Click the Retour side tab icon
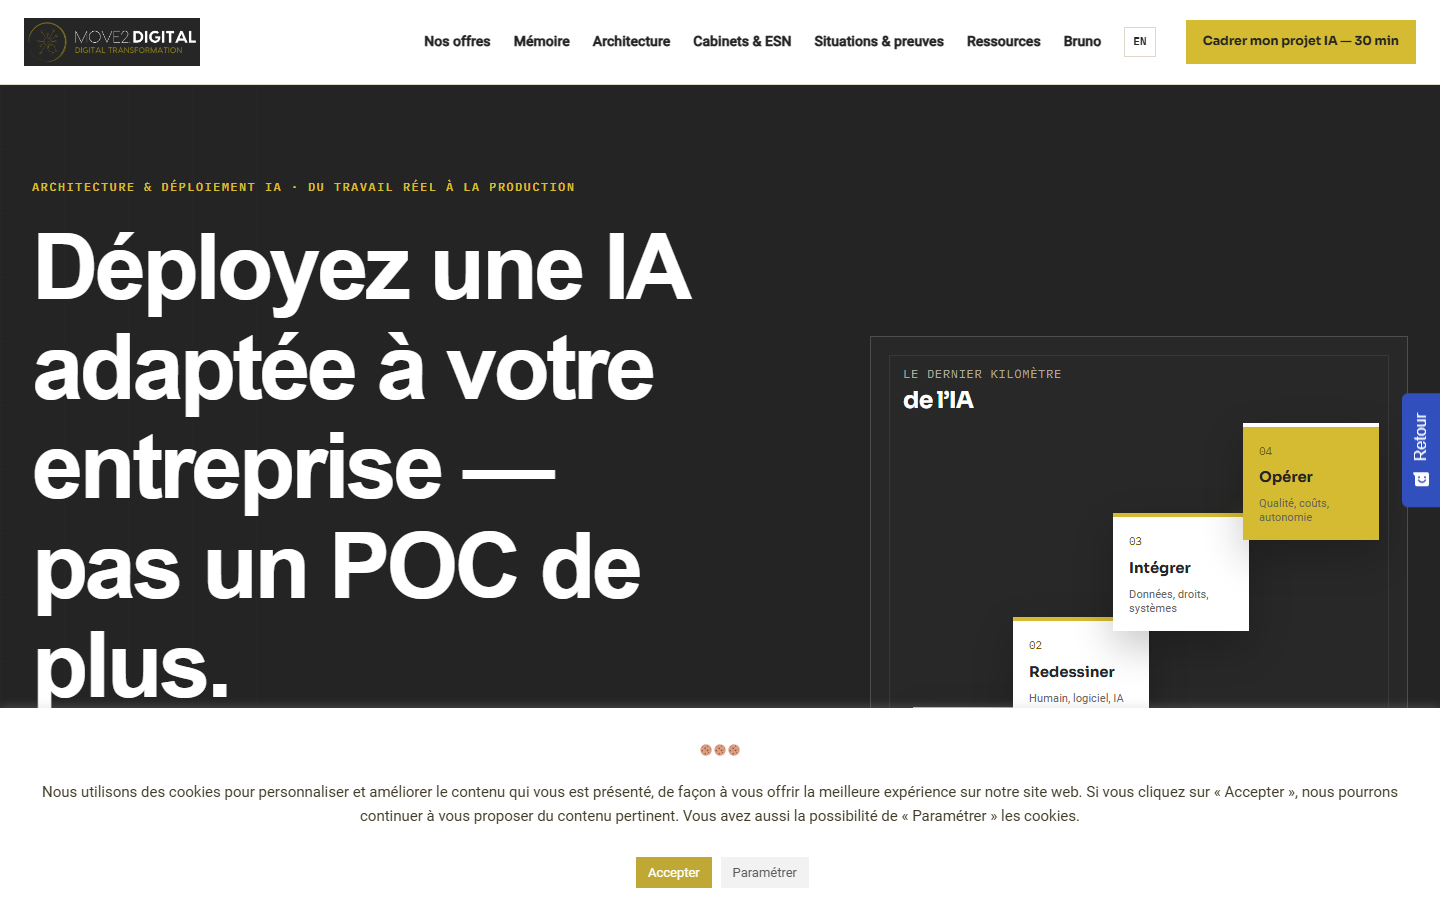The height and width of the screenshot is (900, 1440). [1421, 479]
